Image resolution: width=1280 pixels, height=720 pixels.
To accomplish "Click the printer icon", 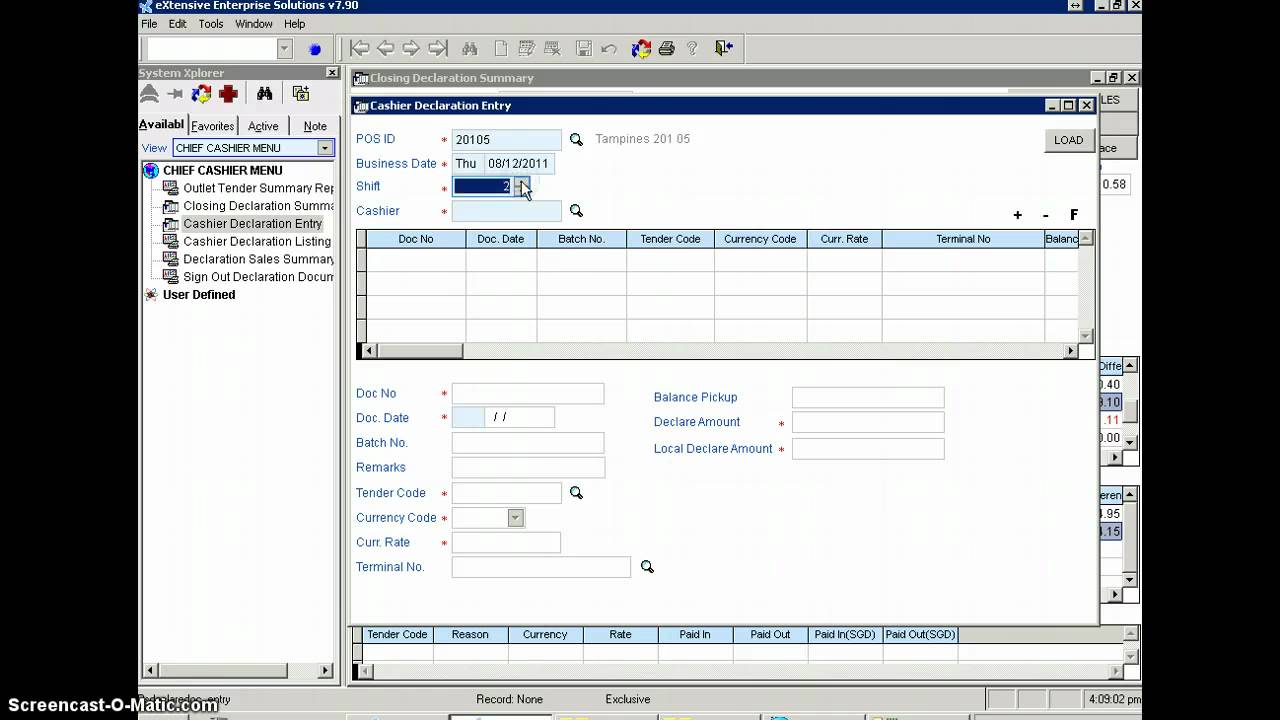I will (666, 48).
